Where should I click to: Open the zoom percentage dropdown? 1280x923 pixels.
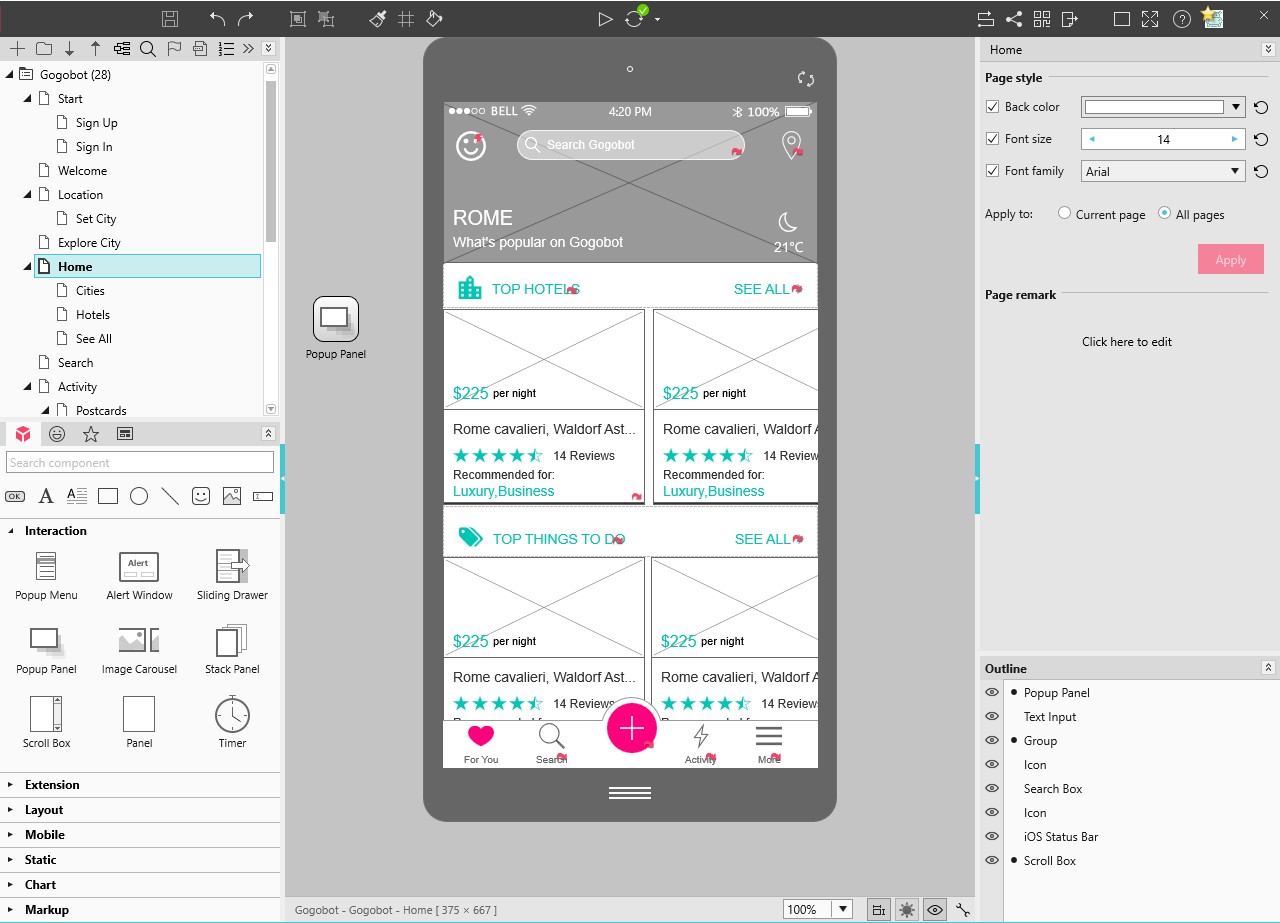843,909
